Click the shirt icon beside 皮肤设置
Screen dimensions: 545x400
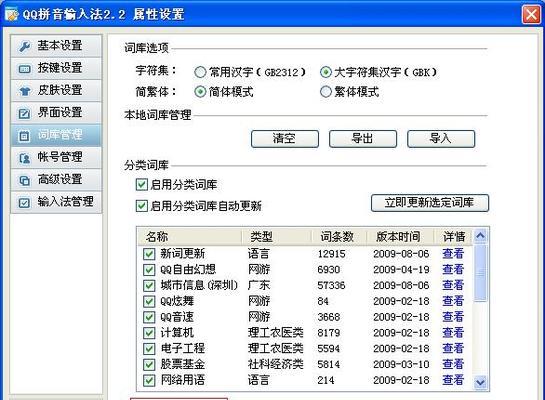click(x=24, y=91)
